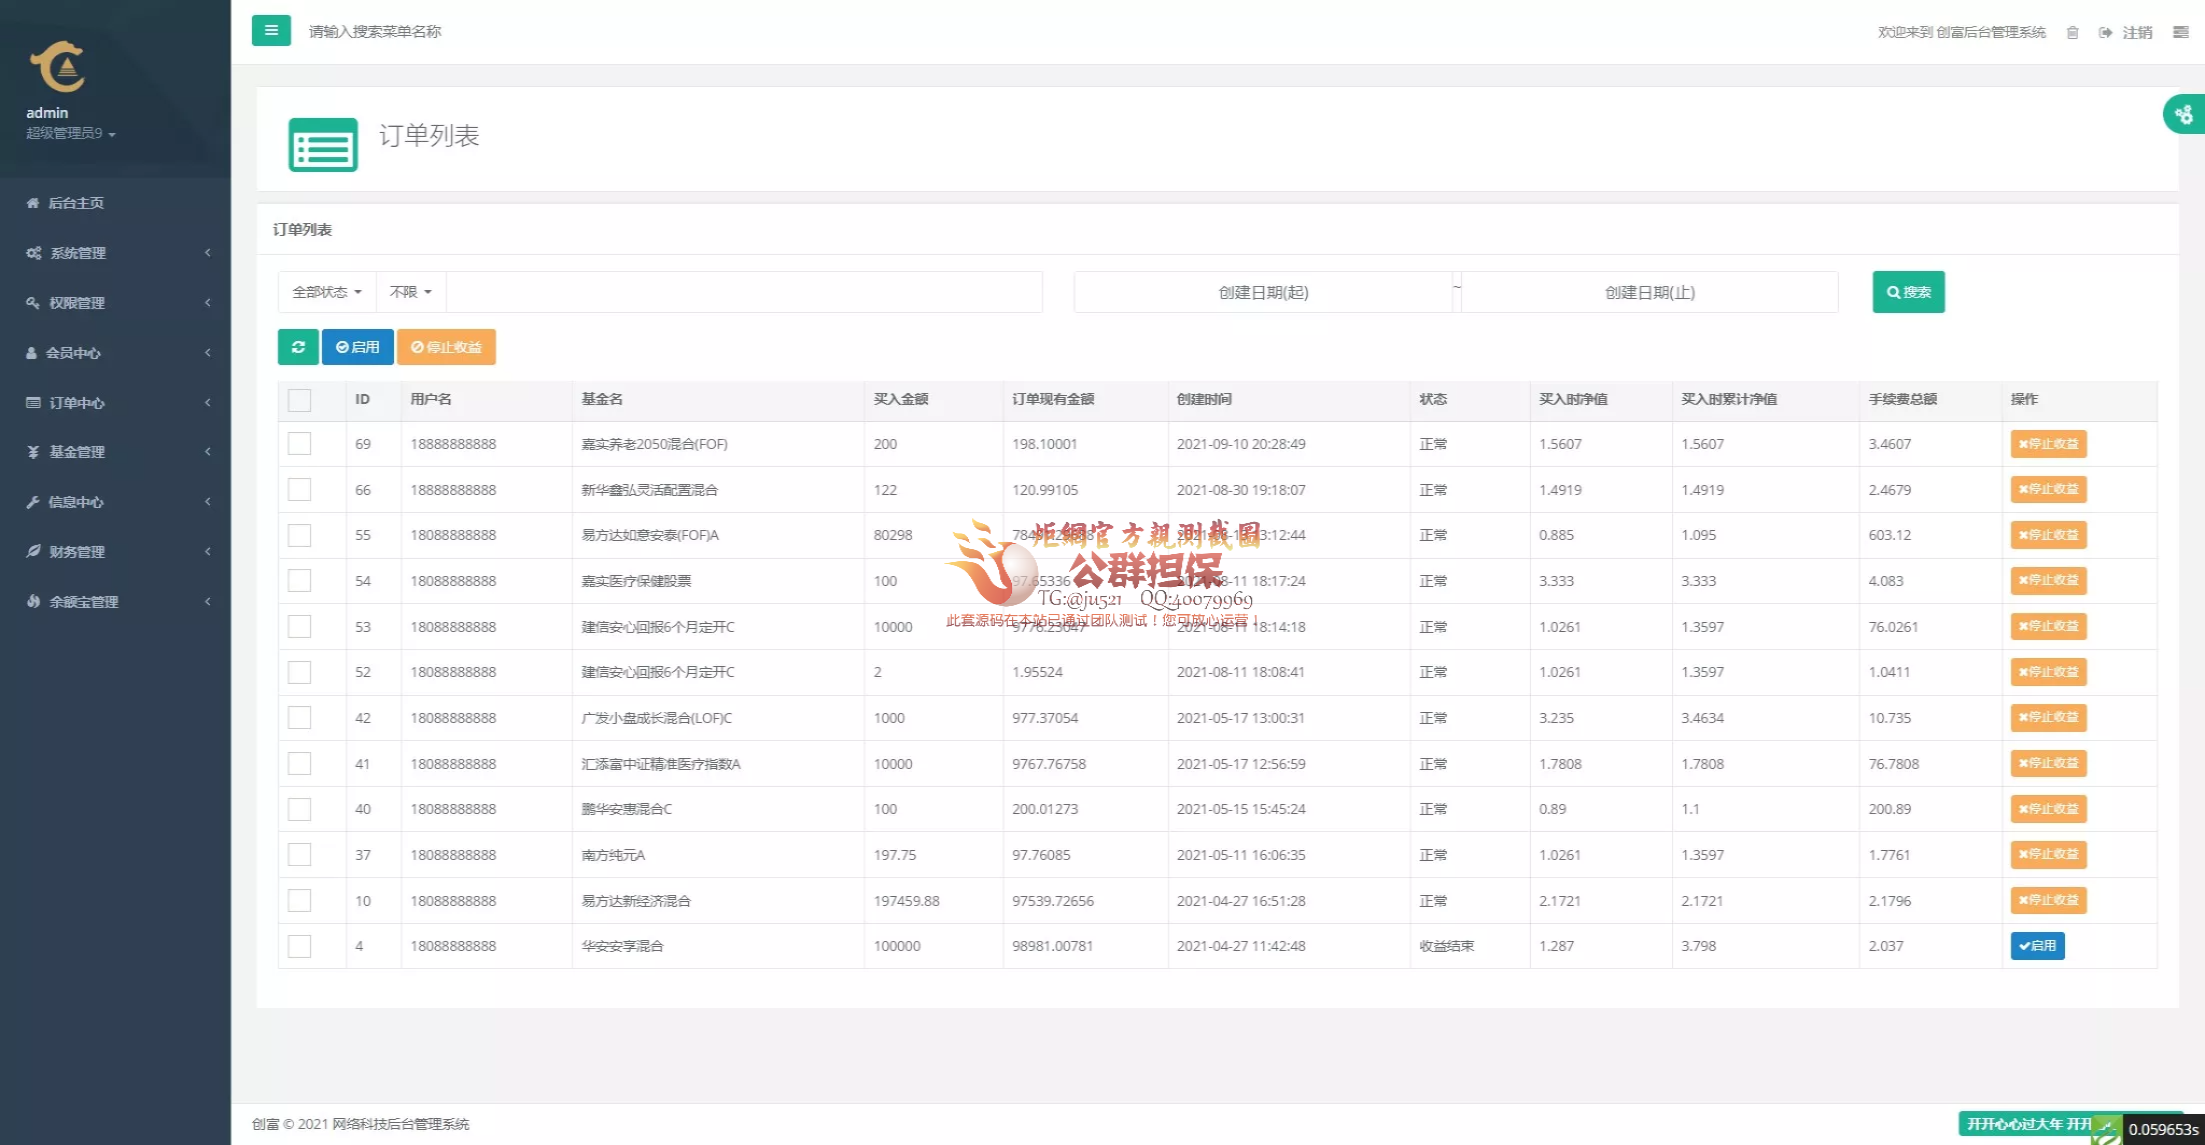This screenshot has width=2205, height=1145.
Task: Expand the admin 超级管理员9 role dropdown
Action: pos(71,134)
